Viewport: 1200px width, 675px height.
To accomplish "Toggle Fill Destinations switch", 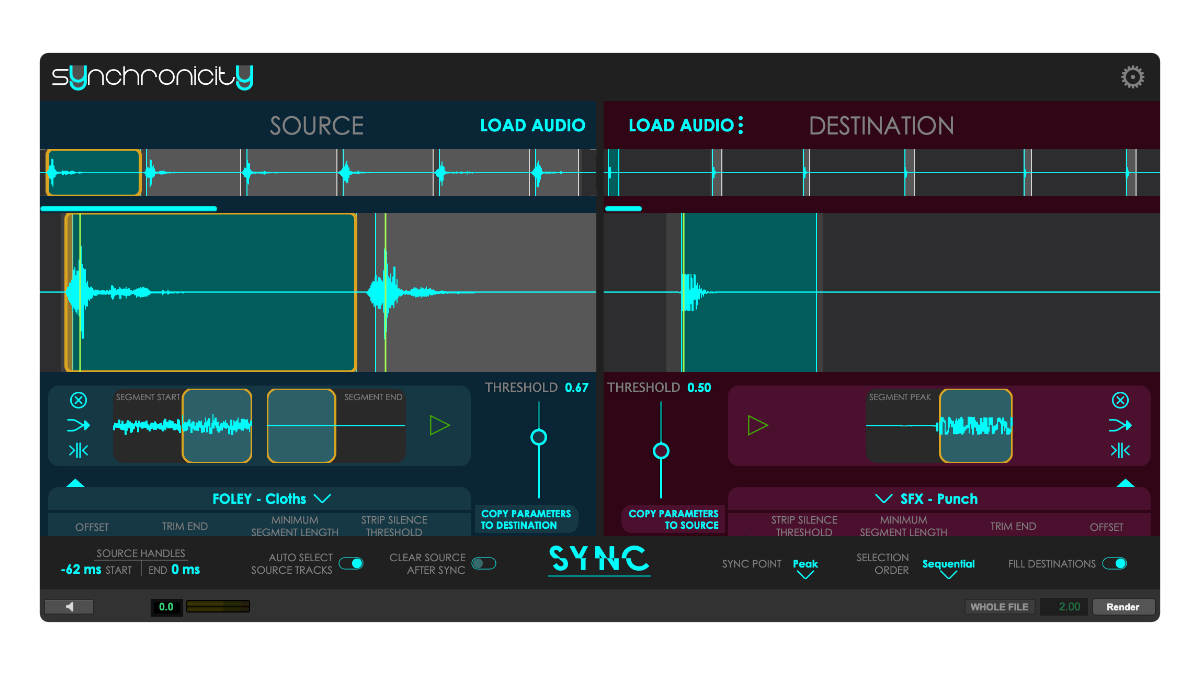I will [x=1115, y=563].
